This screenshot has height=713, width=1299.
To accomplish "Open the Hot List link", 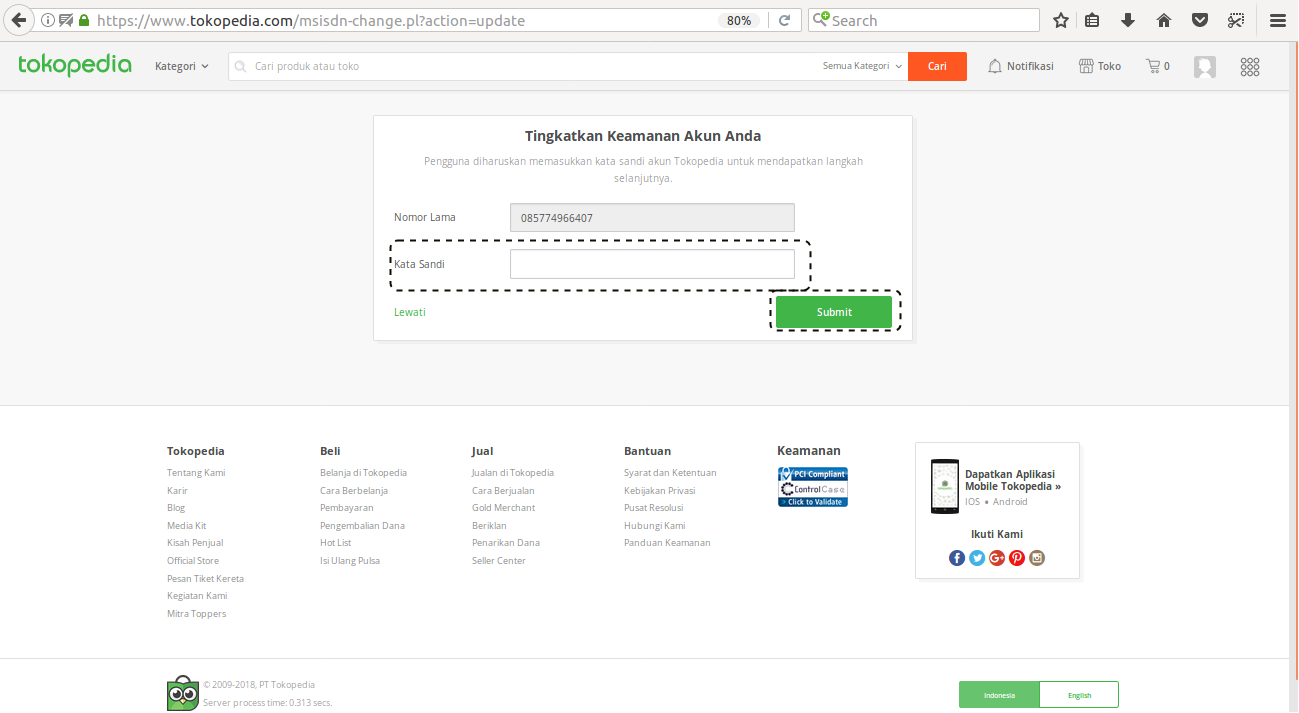I will [336, 543].
